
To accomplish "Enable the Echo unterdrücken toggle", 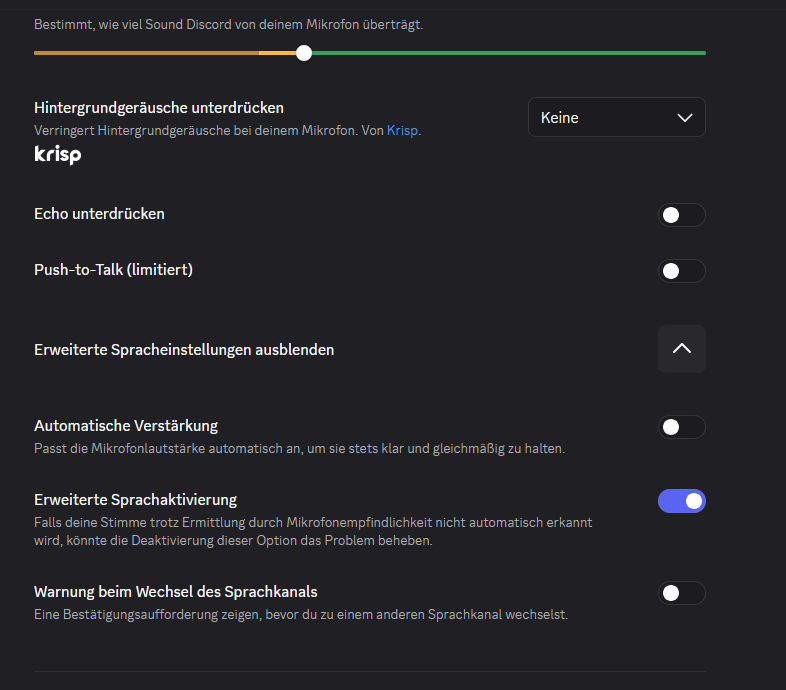I will click(x=681, y=215).
